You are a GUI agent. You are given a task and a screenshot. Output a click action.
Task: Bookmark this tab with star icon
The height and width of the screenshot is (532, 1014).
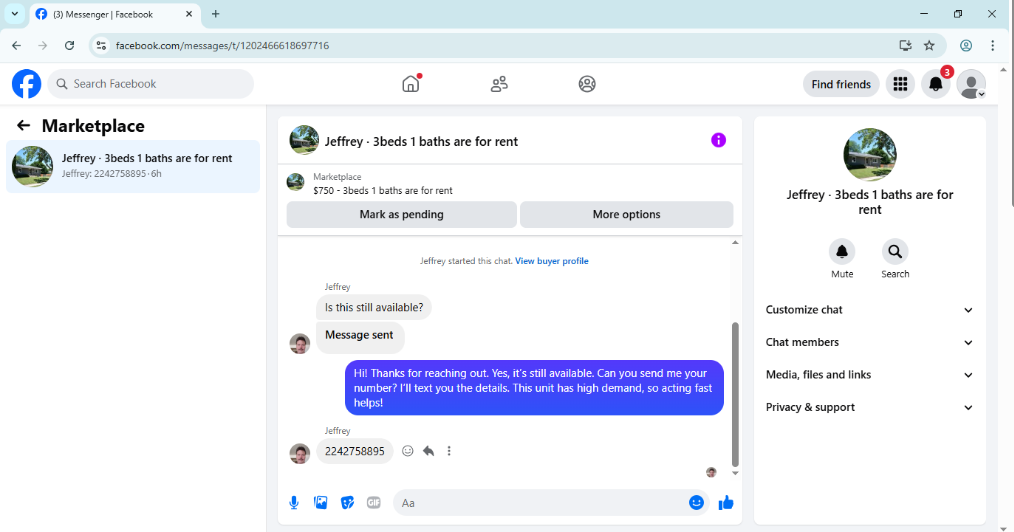(x=929, y=45)
